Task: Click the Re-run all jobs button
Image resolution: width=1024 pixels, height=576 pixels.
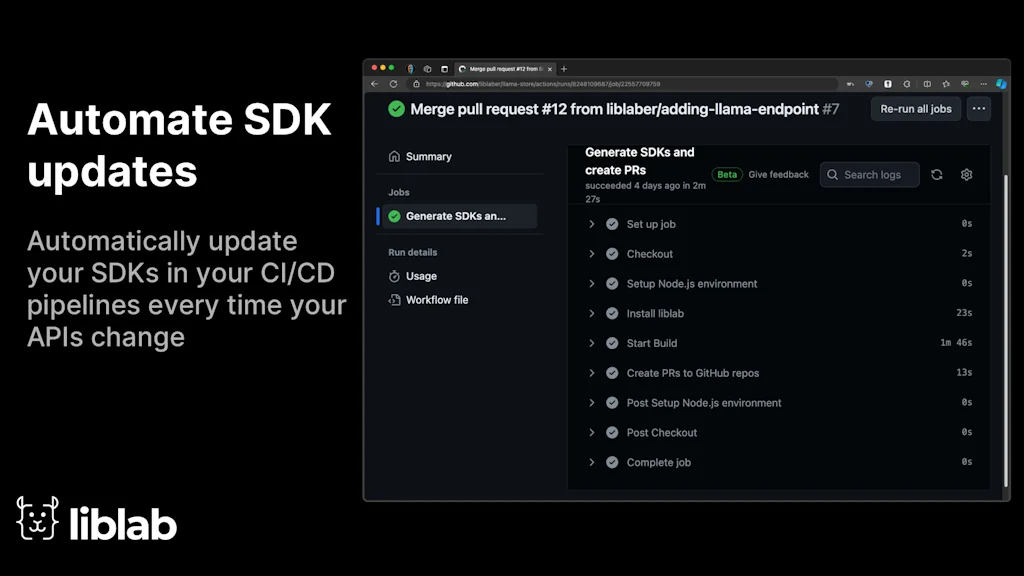Action: pyautogui.click(x=916, y=109)
